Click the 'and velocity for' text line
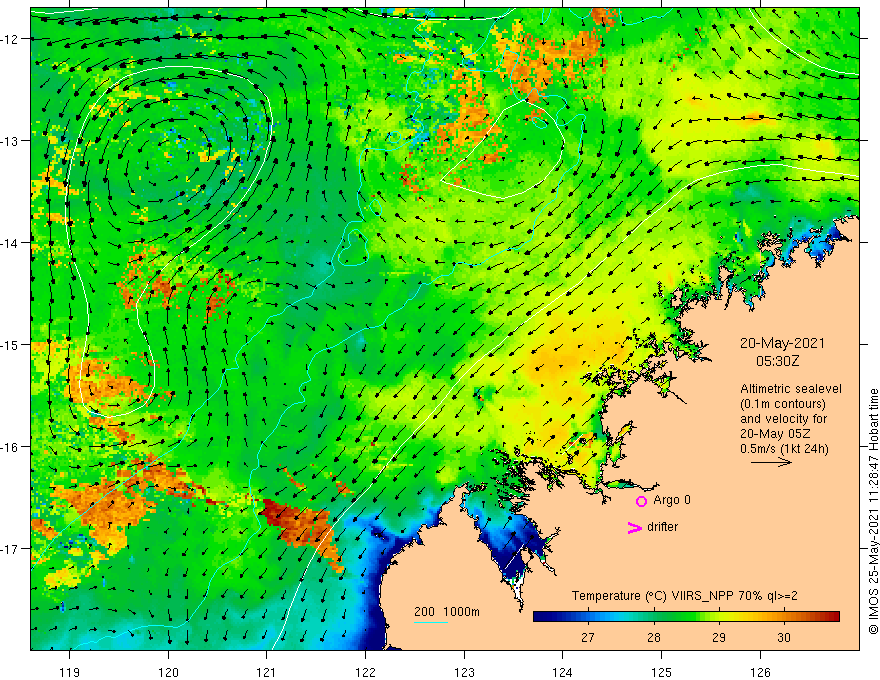Screen dimensions: 880x680 (783, 419)
